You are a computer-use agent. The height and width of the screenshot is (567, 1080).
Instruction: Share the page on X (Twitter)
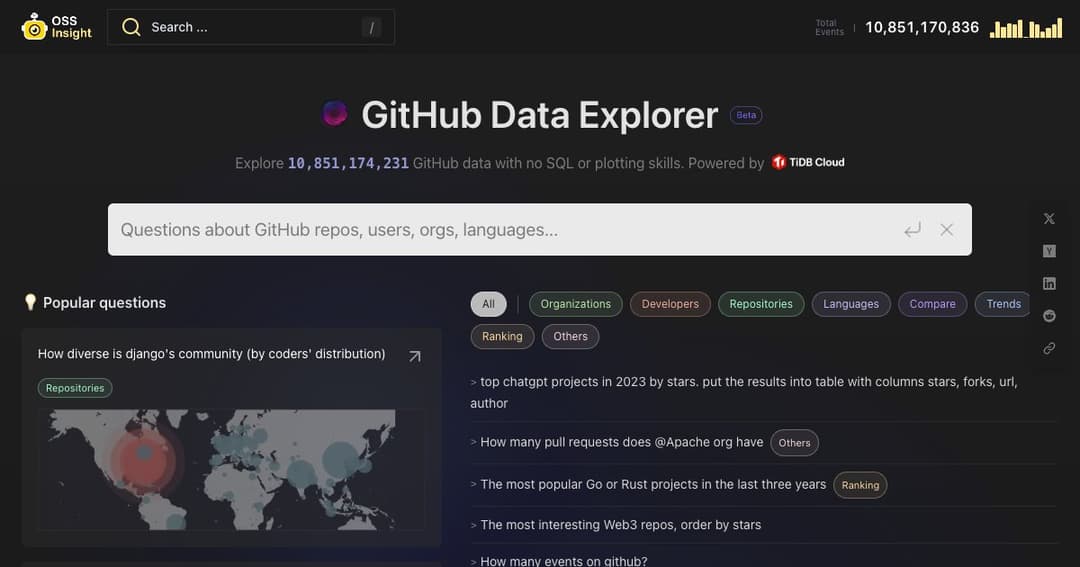tap(1049, 218)
